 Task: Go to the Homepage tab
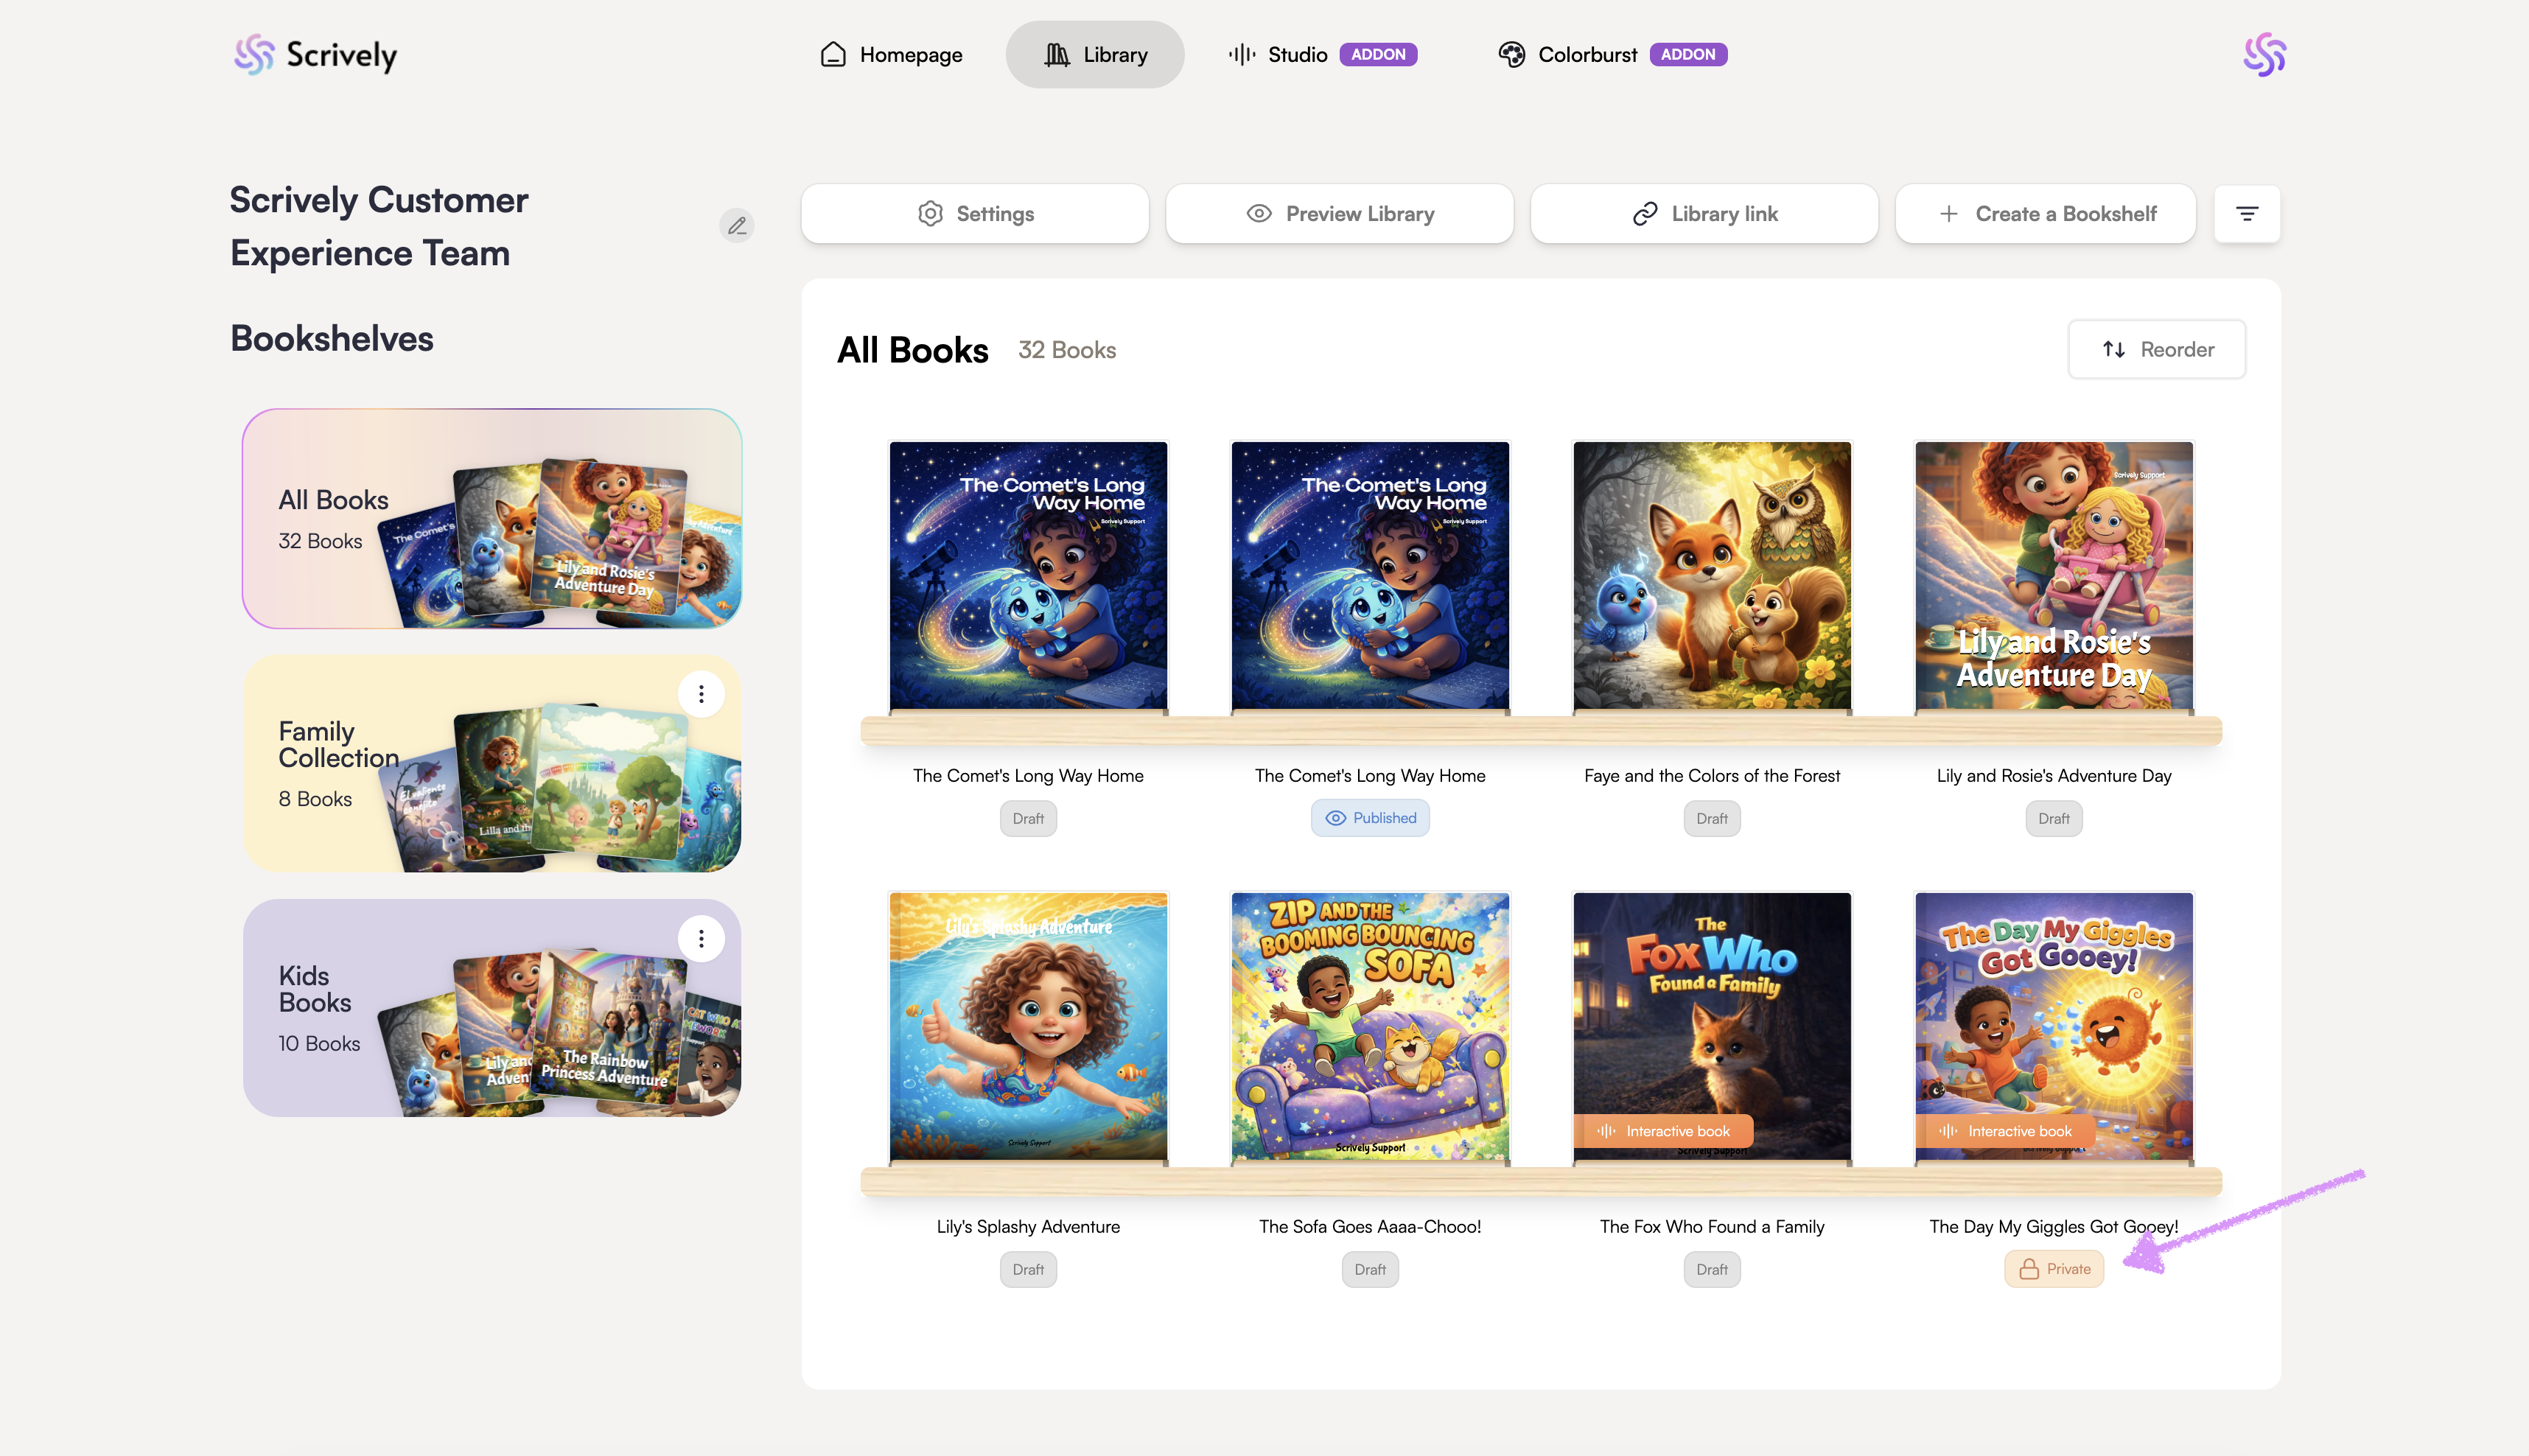[891, 55]
